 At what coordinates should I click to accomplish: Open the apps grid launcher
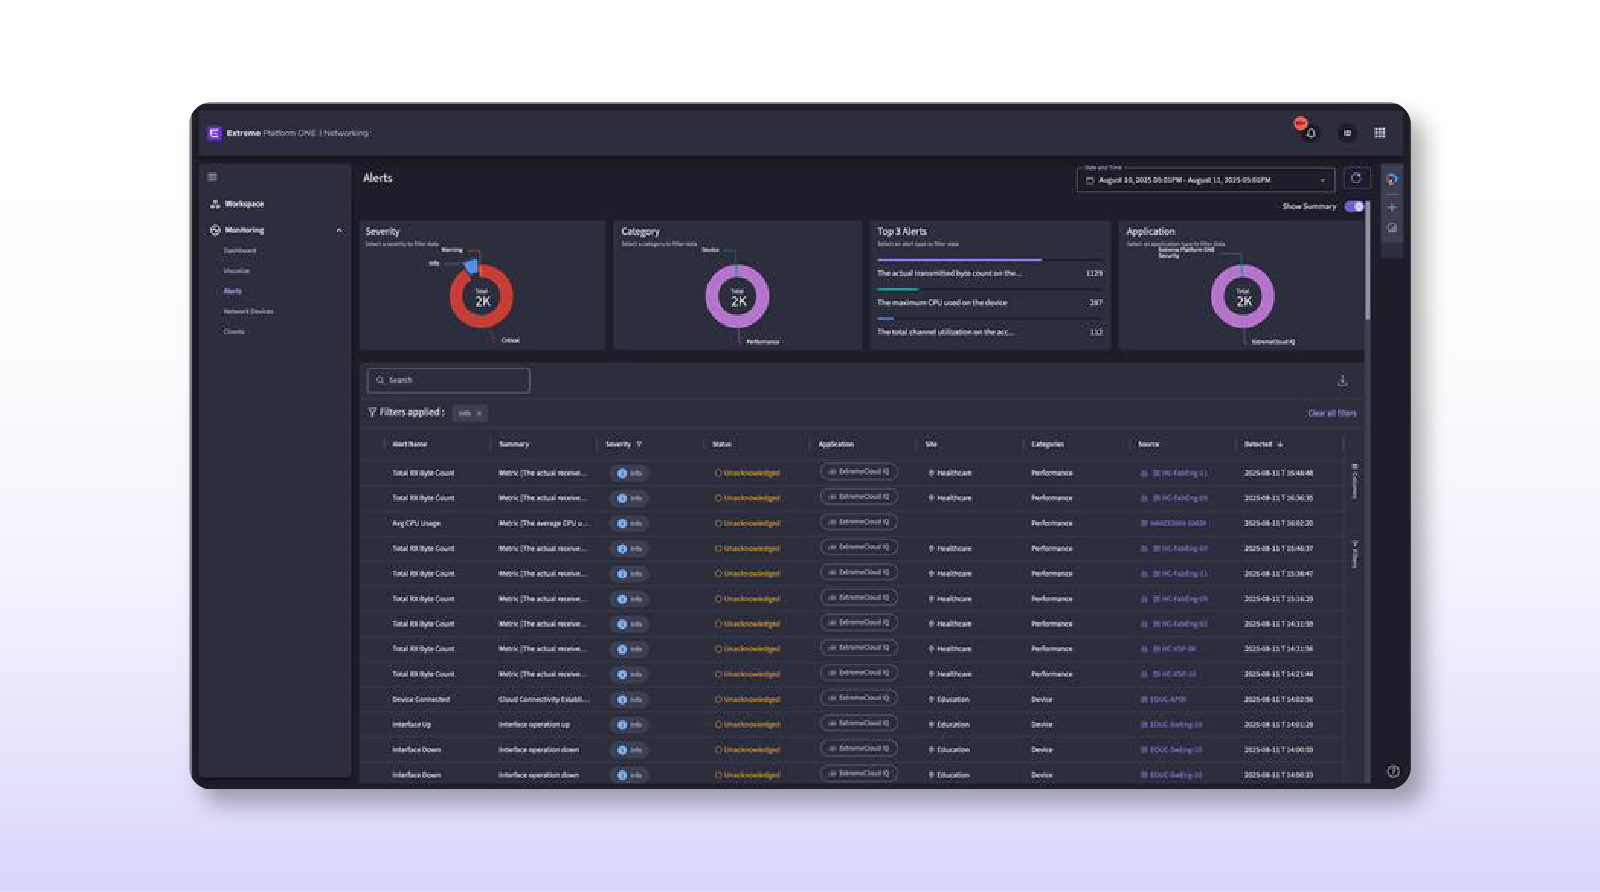tap(1380, 133)
